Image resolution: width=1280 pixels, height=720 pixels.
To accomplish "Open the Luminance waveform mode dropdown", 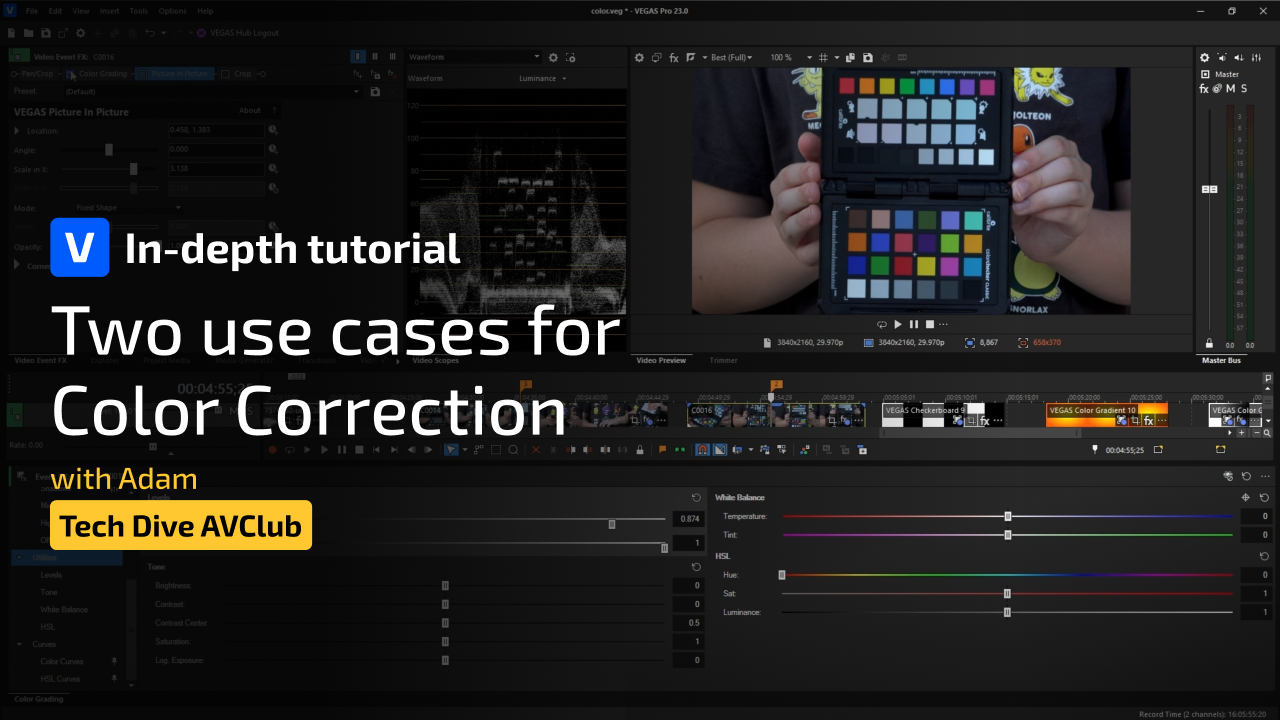I will click(x=543, y=78).
